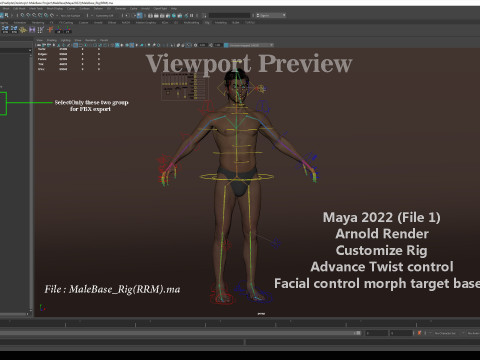The width and height of the screenshot is (480, 360).
Task: Click the orange joint shelf icon
Action: pyautogui.click(x=50, y=30)
